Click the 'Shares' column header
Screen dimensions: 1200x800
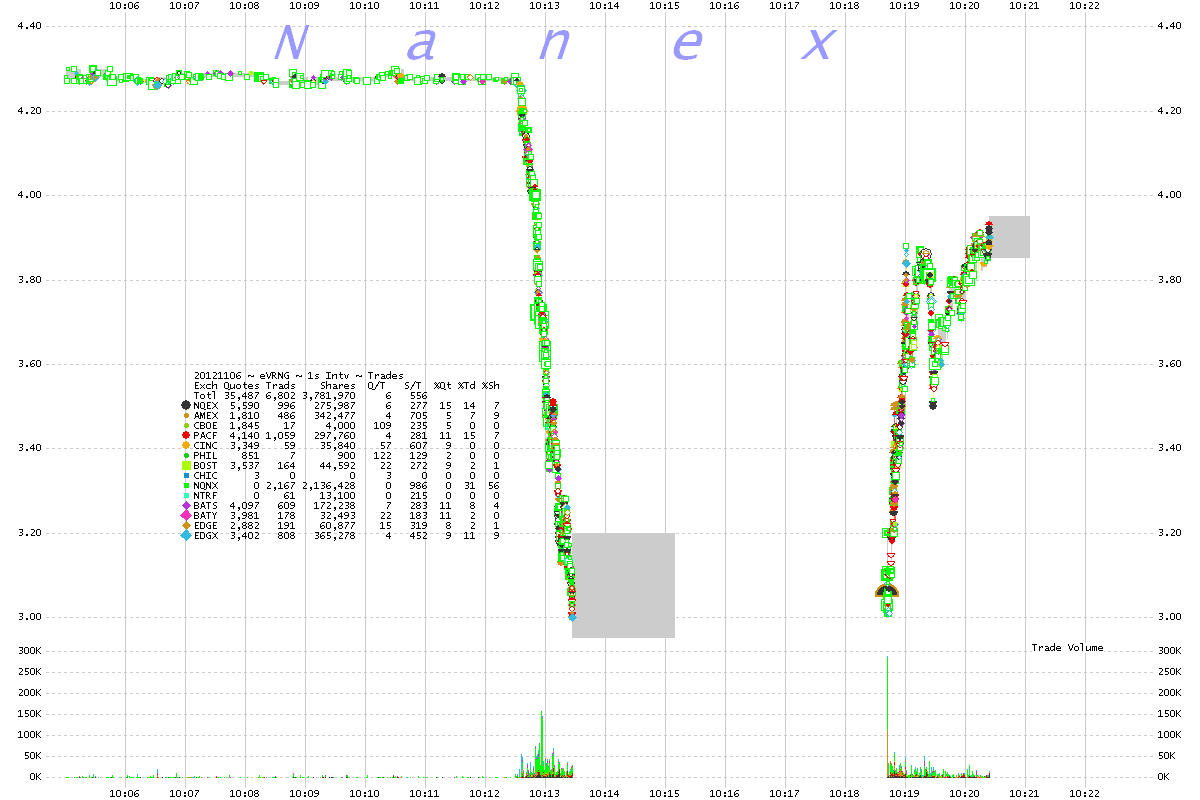[x=338, y=385]
